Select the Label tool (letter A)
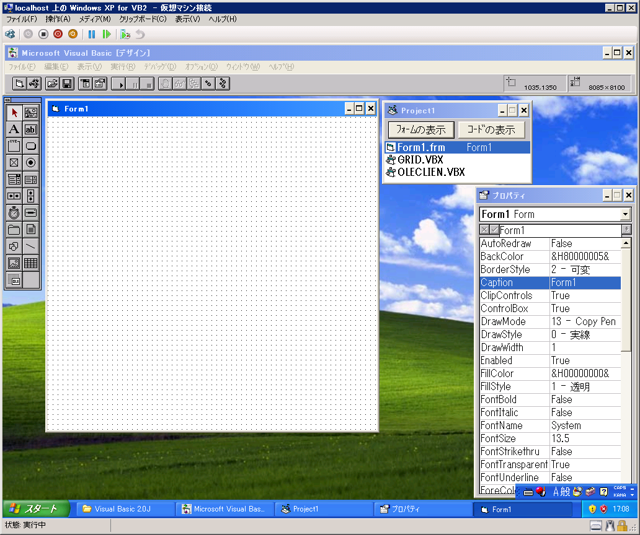The width and height of the screenshot is (640, 535). point(14,129)
